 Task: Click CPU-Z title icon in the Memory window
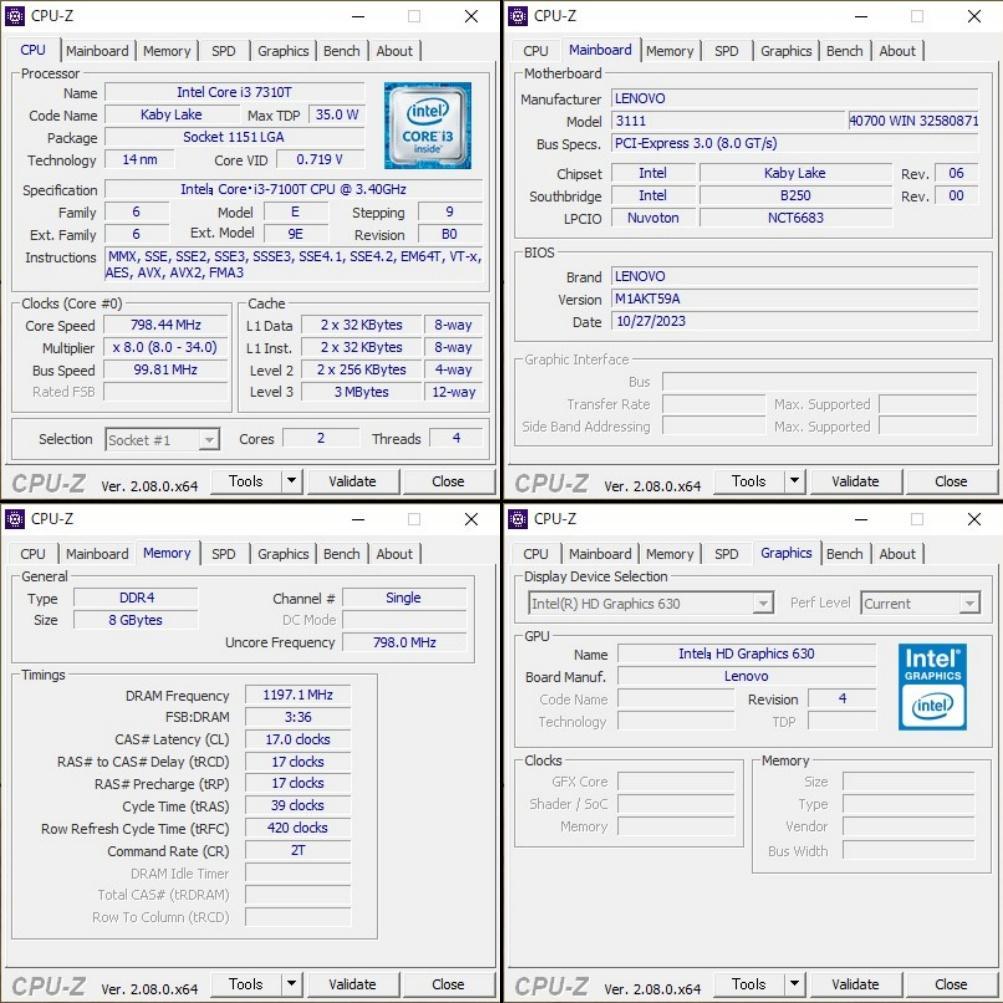15,519
